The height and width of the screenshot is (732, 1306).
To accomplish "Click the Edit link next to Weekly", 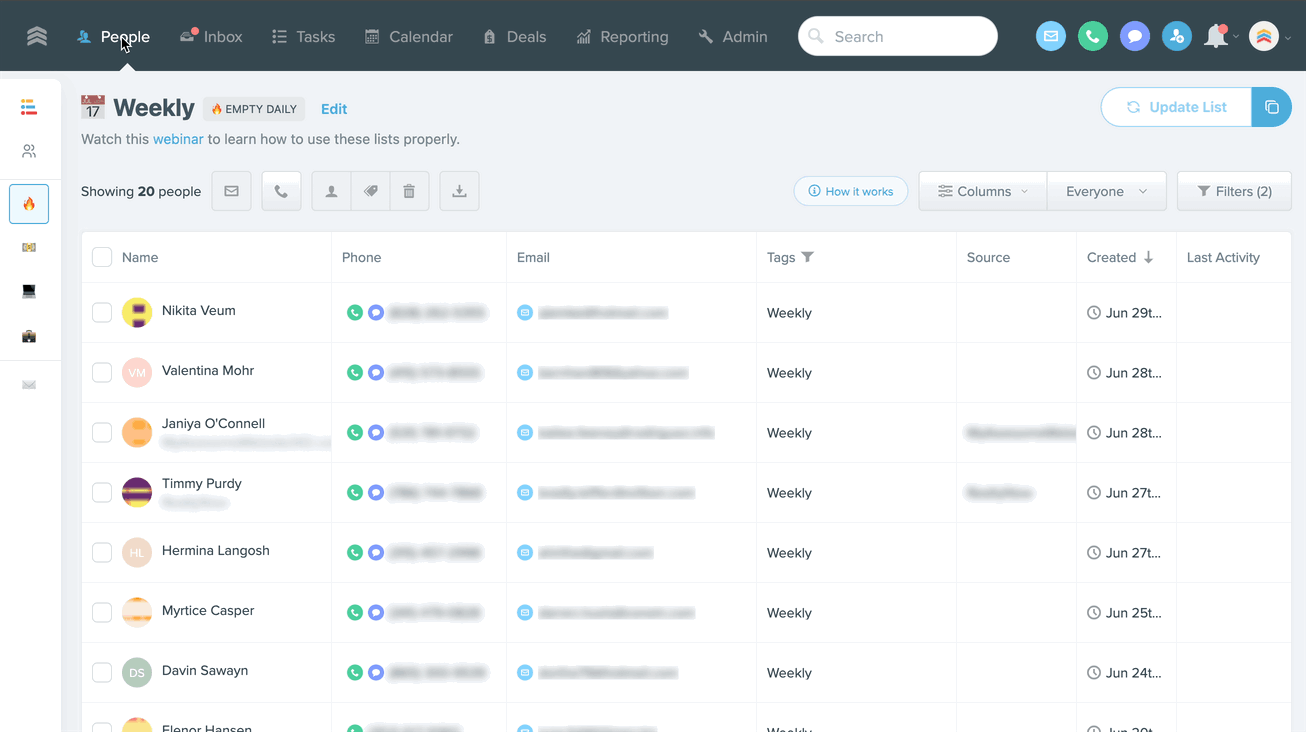I will tap(334, 109).
